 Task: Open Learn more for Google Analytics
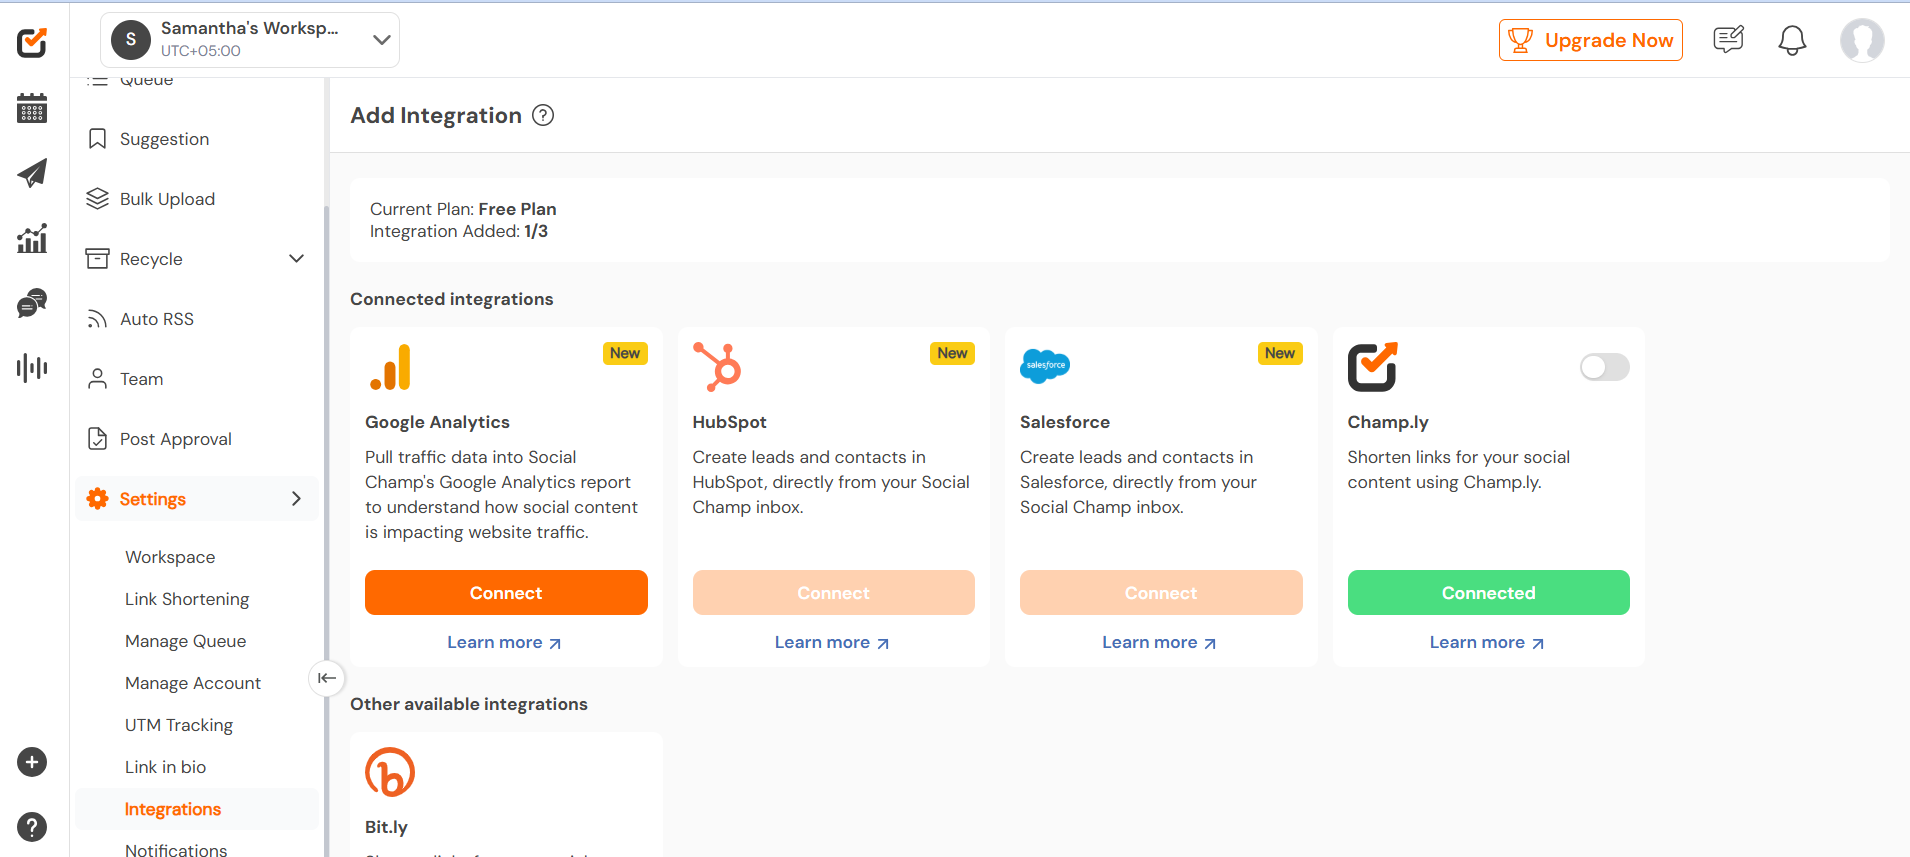click(x=505, y=642)
